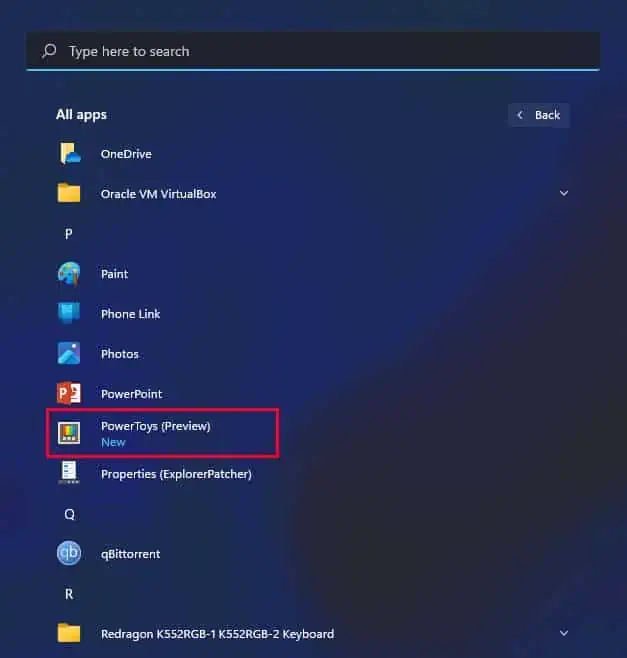Launch PowerPoint via its icon

click(69, 393)
